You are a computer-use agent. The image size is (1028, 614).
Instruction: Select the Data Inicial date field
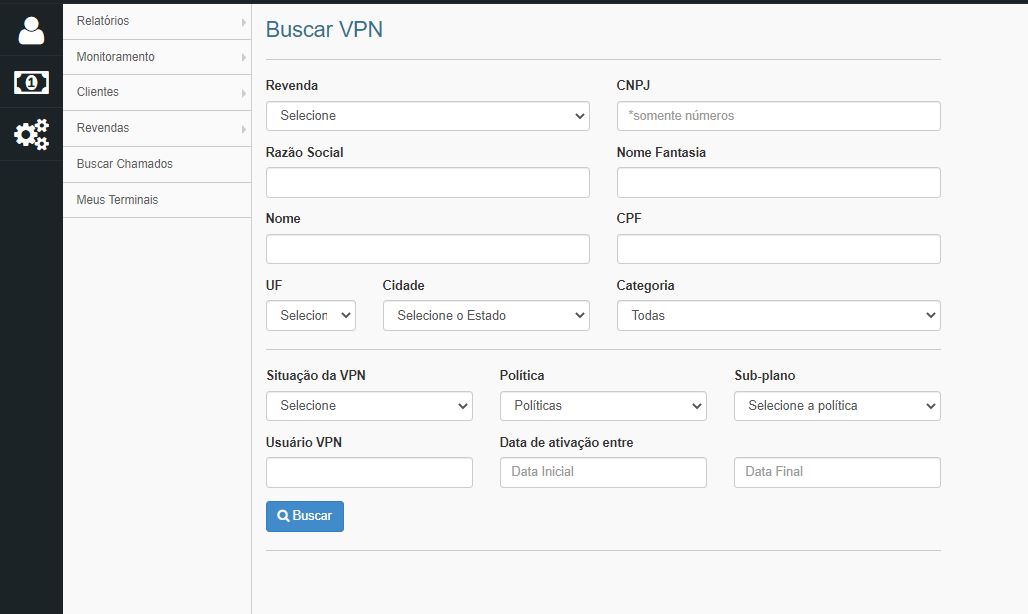[x=603, y=472]
